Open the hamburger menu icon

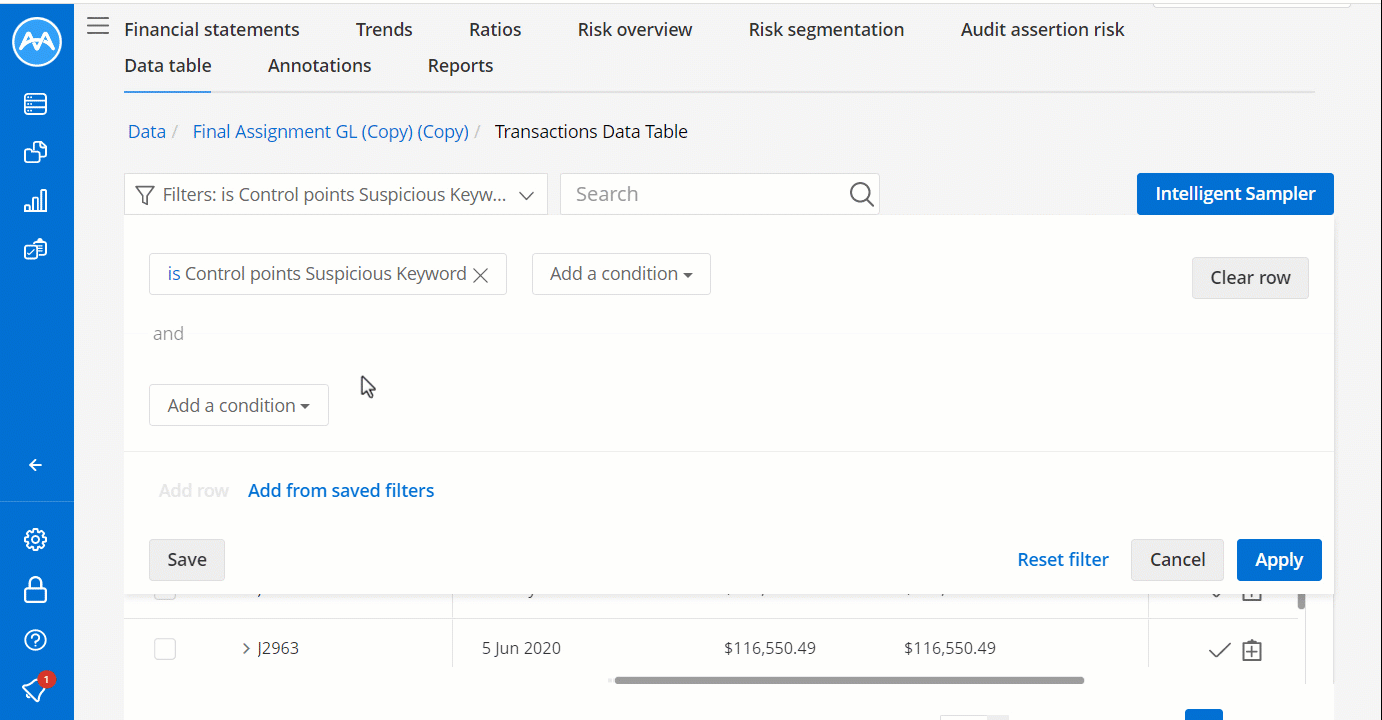(97, 26)
